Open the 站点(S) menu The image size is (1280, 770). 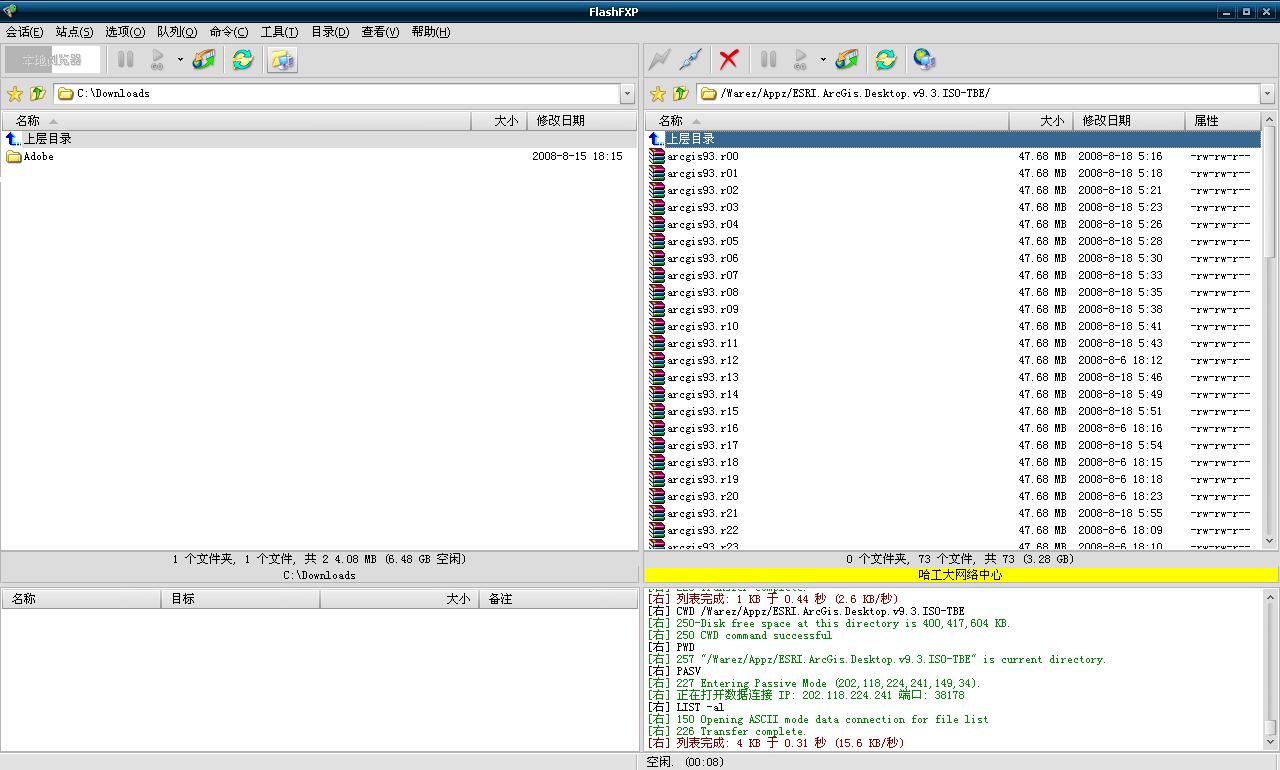tap(75, 32)
